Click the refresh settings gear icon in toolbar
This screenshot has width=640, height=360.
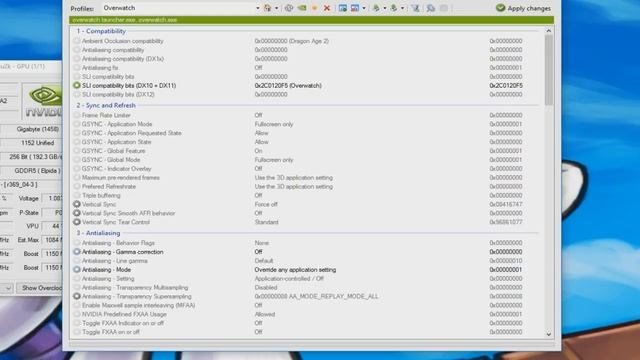pos(289,8)
